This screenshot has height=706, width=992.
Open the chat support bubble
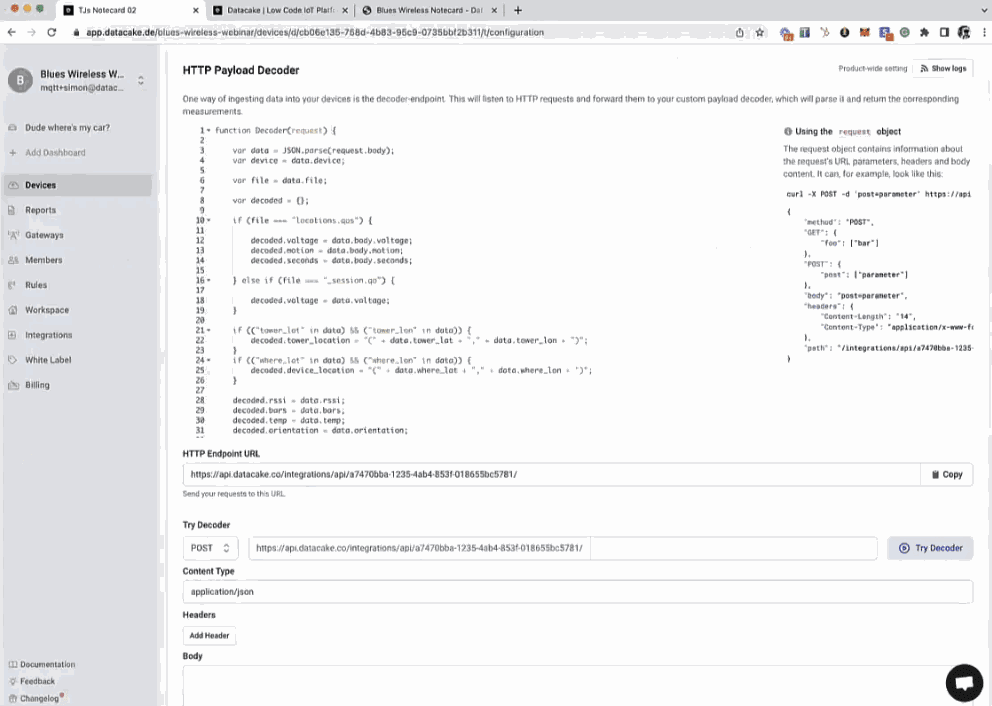(964, 683)
